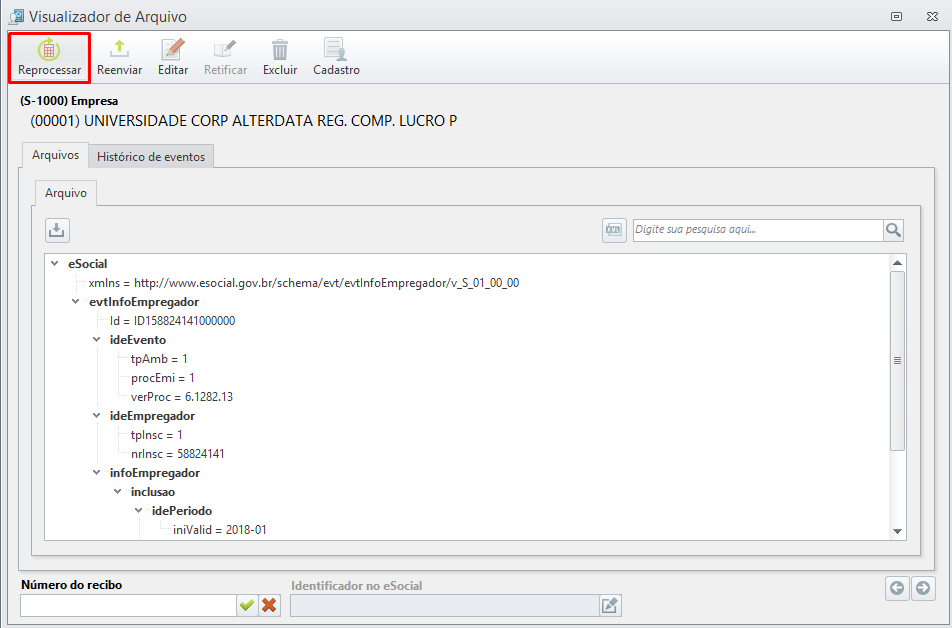Select the Id = ID158824141000000 row
The height and width of the screenshot is (628, 952).
pos(172,321)
